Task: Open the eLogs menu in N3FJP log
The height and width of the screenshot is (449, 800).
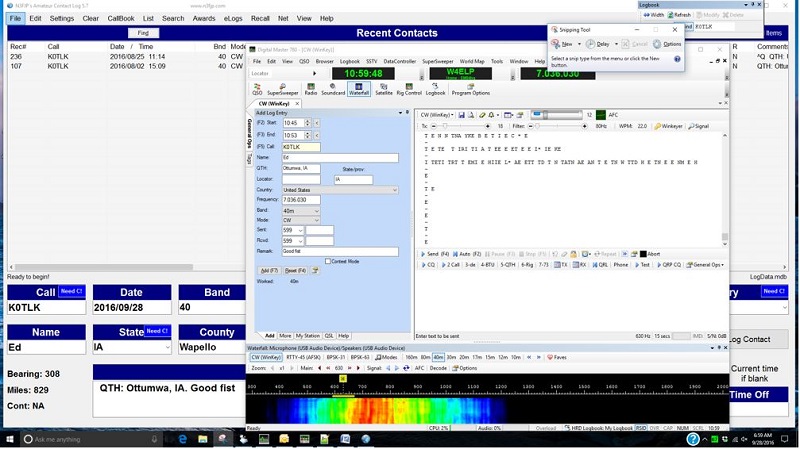Action: click(233, 18)
